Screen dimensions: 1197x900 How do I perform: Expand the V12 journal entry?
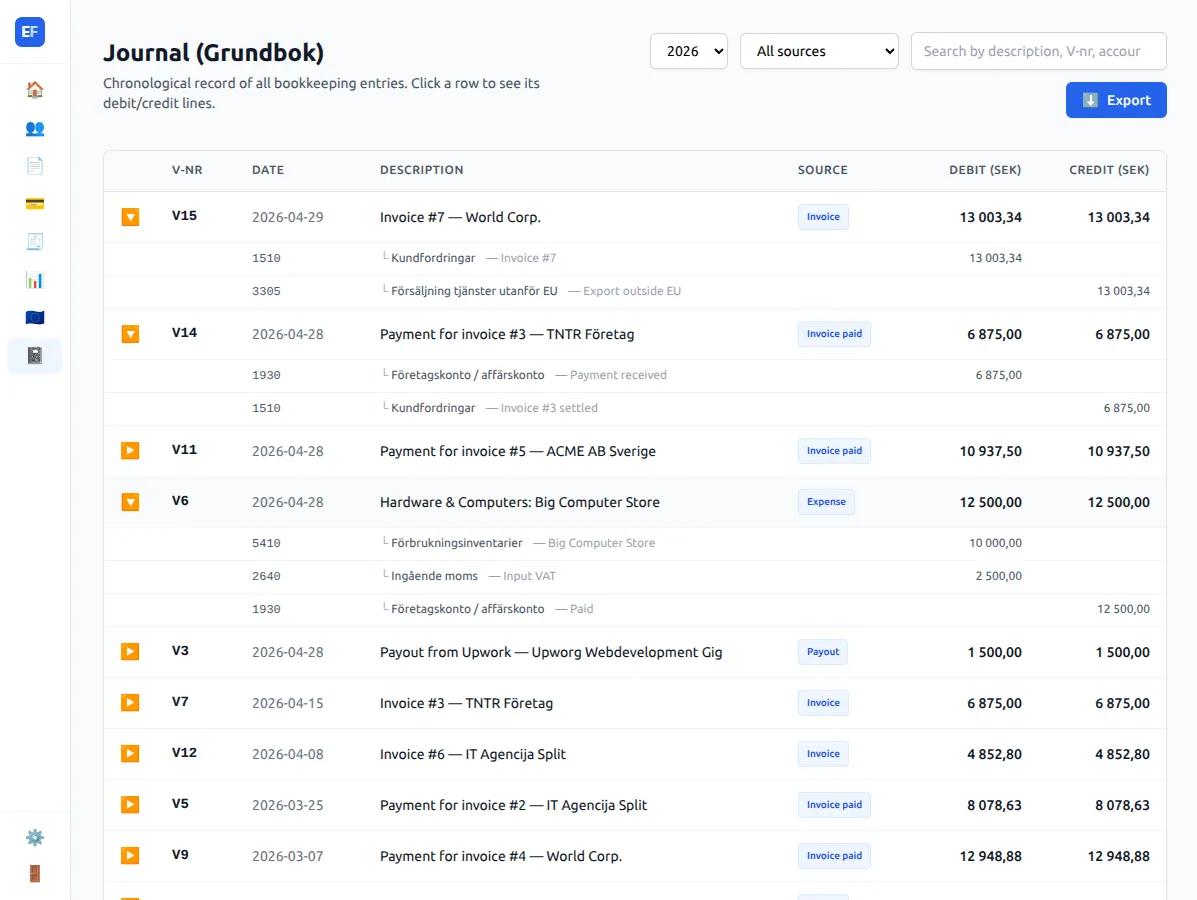point(131,754)
